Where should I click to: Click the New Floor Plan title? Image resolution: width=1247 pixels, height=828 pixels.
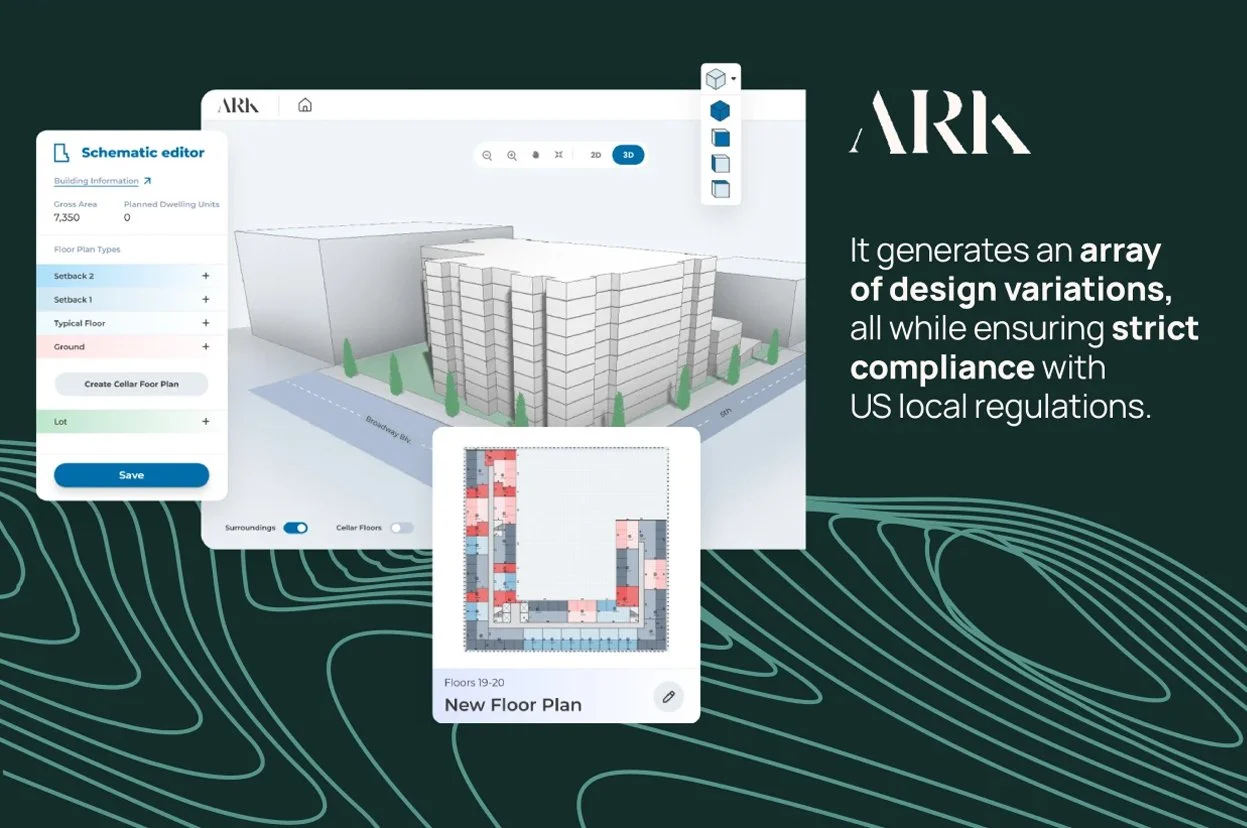pos(513,705)
